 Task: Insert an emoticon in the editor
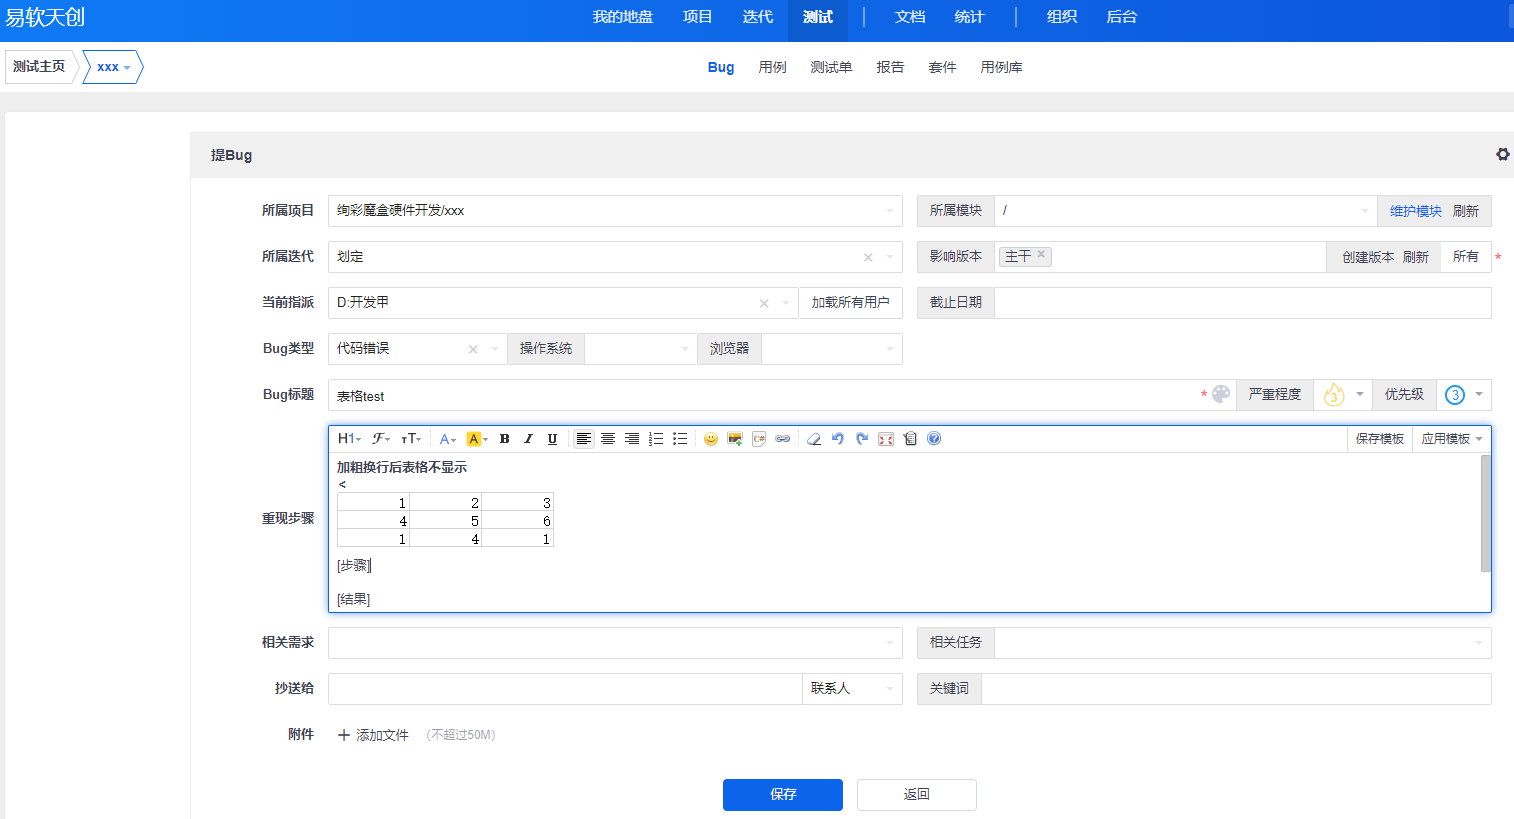tap(711, 439)
